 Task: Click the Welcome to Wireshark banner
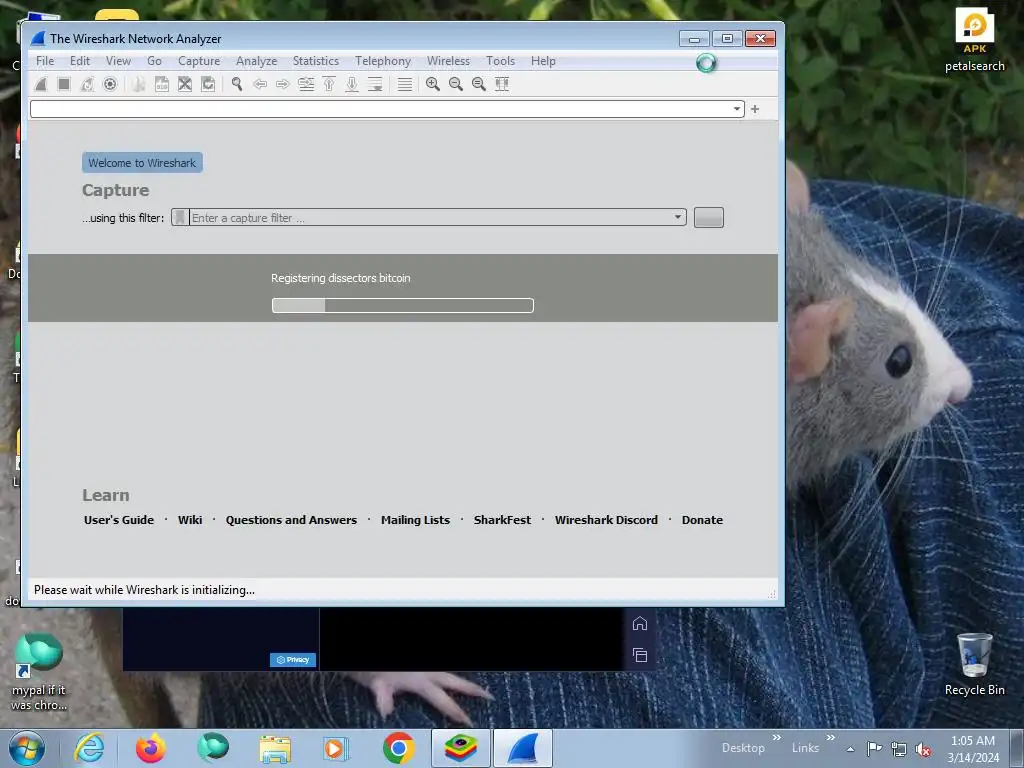[142, 163]
